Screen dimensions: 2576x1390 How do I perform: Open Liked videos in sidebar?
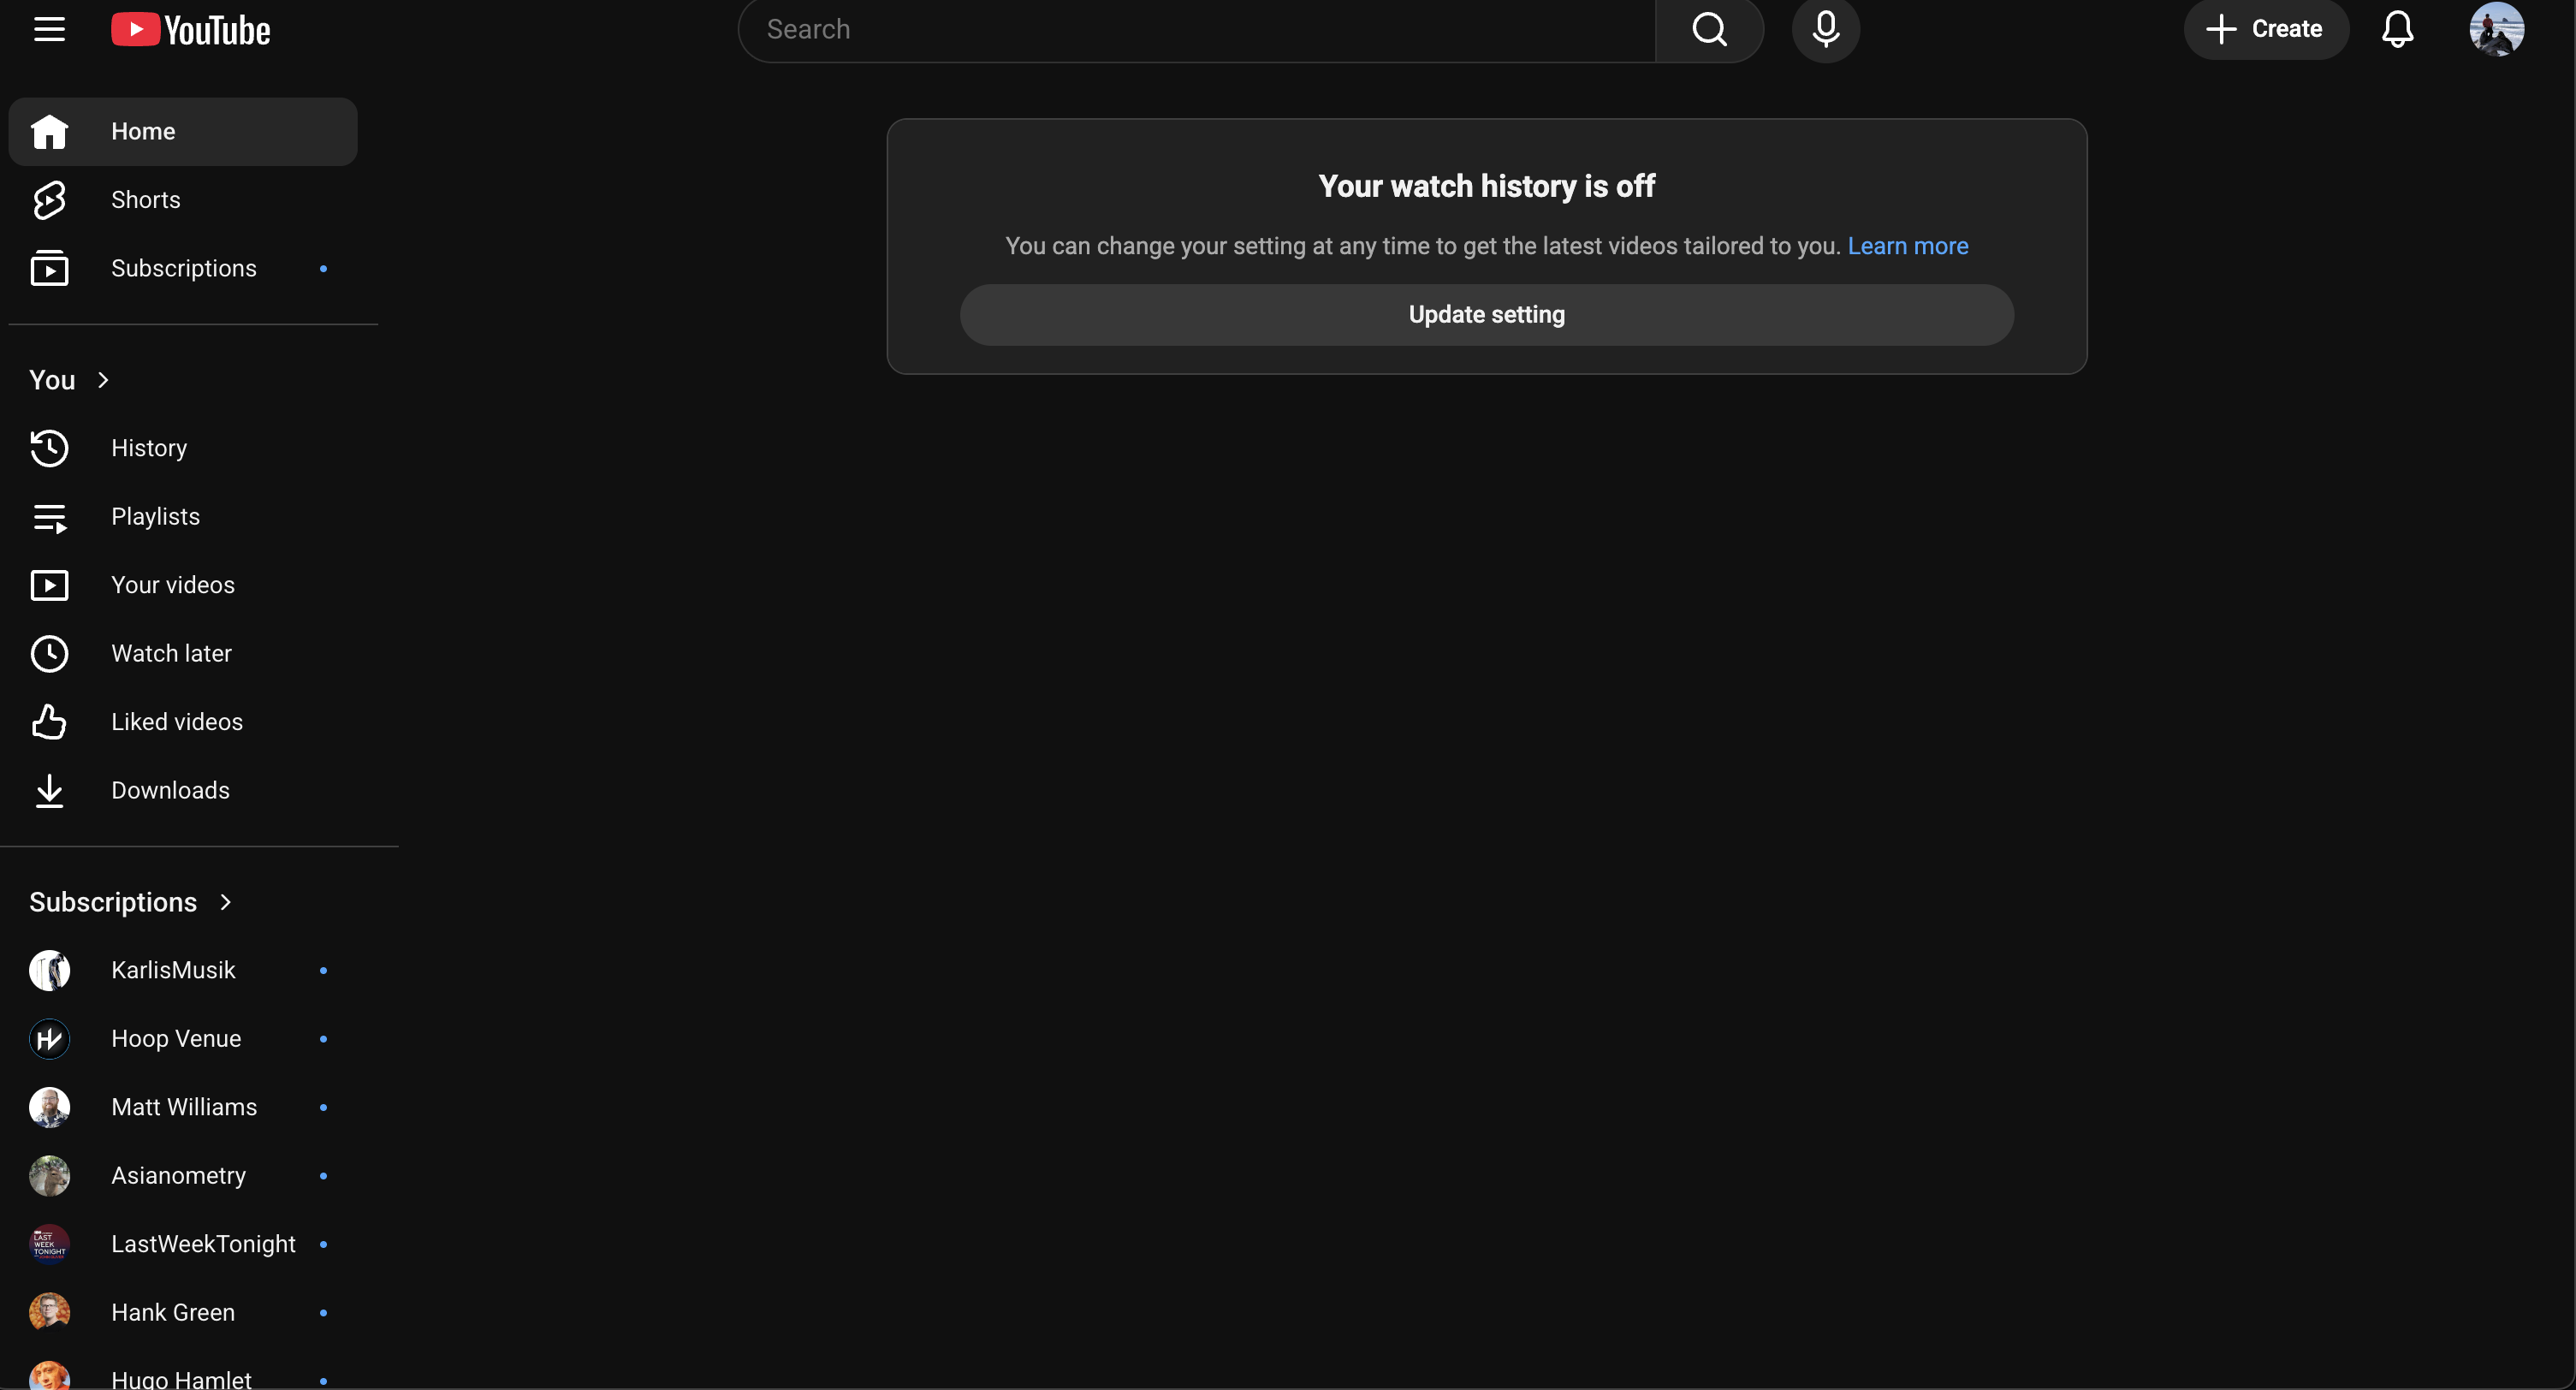(177, 722)
